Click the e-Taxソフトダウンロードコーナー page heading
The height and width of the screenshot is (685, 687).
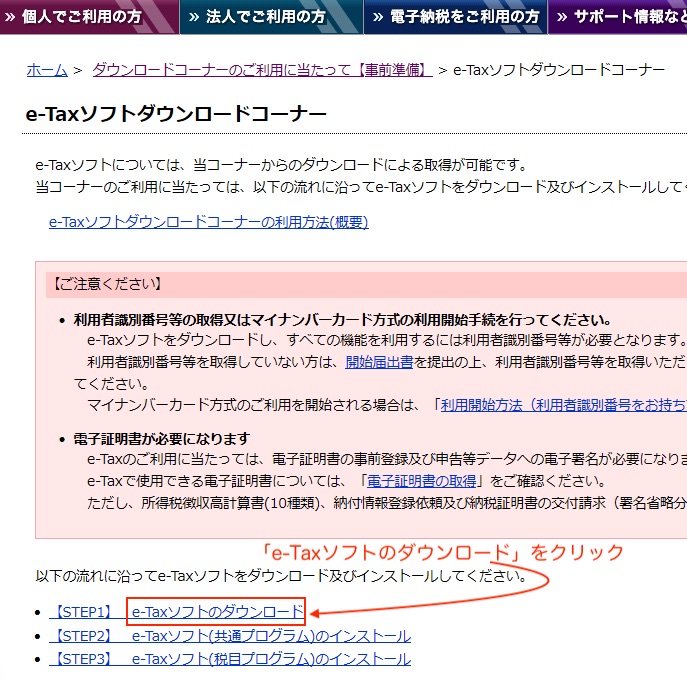click(176, 114)
